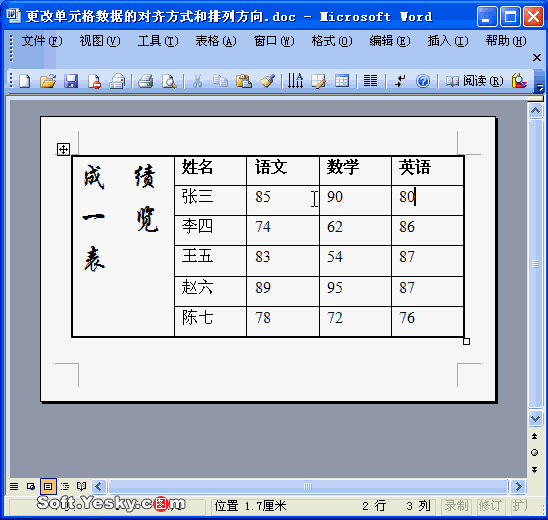Click the vertical scrollbar thumb
The height and width of the screenshot is (520, 548).
(x=535, y=264)
